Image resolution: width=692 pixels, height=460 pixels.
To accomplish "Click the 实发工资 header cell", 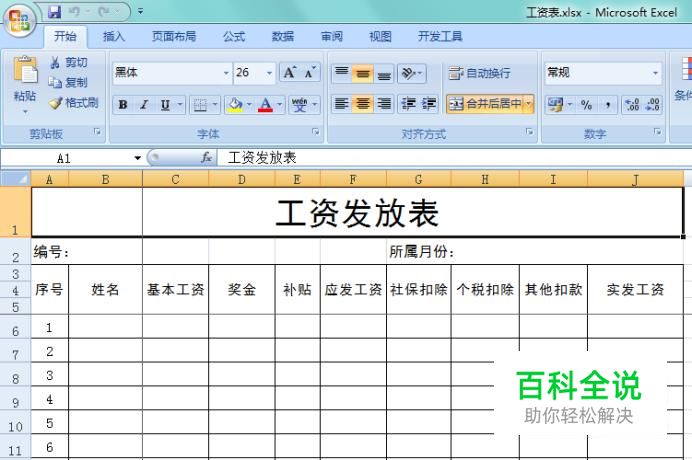I will click(635, 290).
